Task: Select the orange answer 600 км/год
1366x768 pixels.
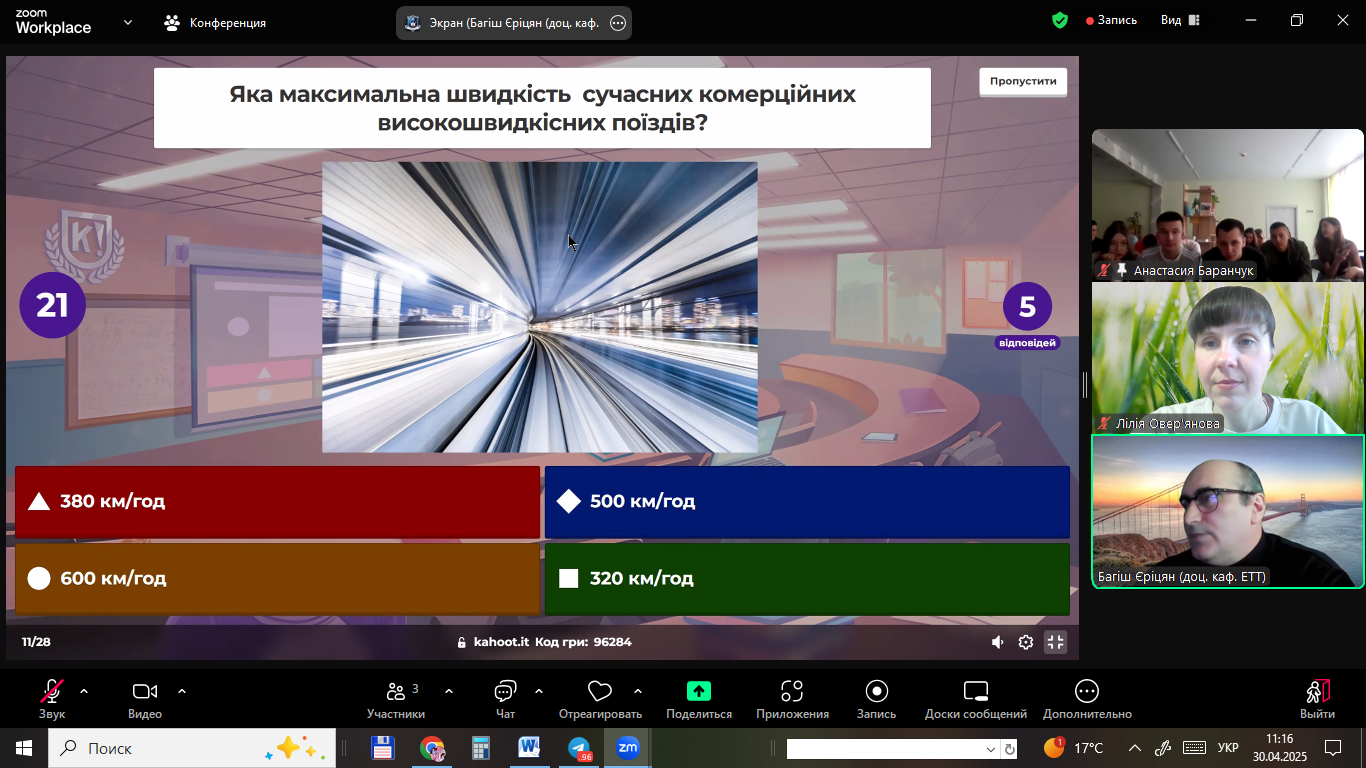Action: click(277, 579)
